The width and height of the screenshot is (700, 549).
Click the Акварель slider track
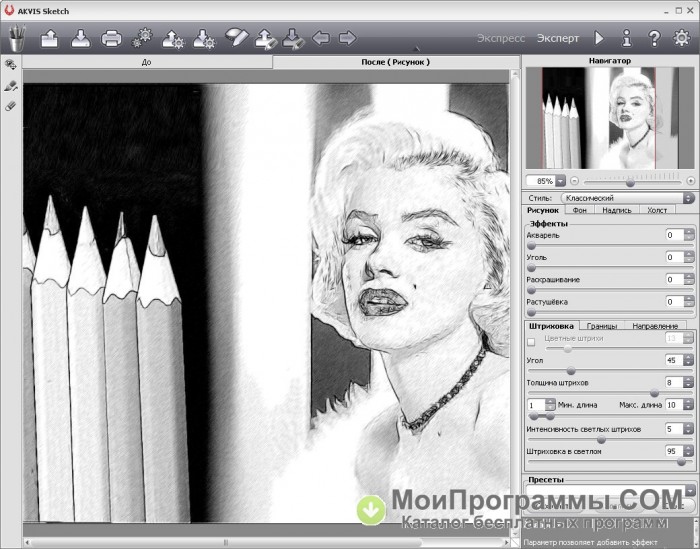pyautogui.click(x=610, y=245)
